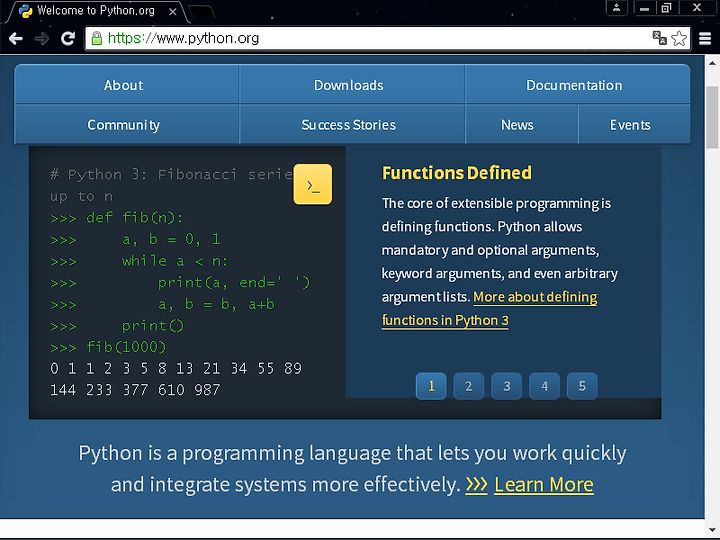Image resolution: width=720 pixels, height=540 pixels.
Task: Close the Welcome to Python.org tab
Action: coord(173,11)
